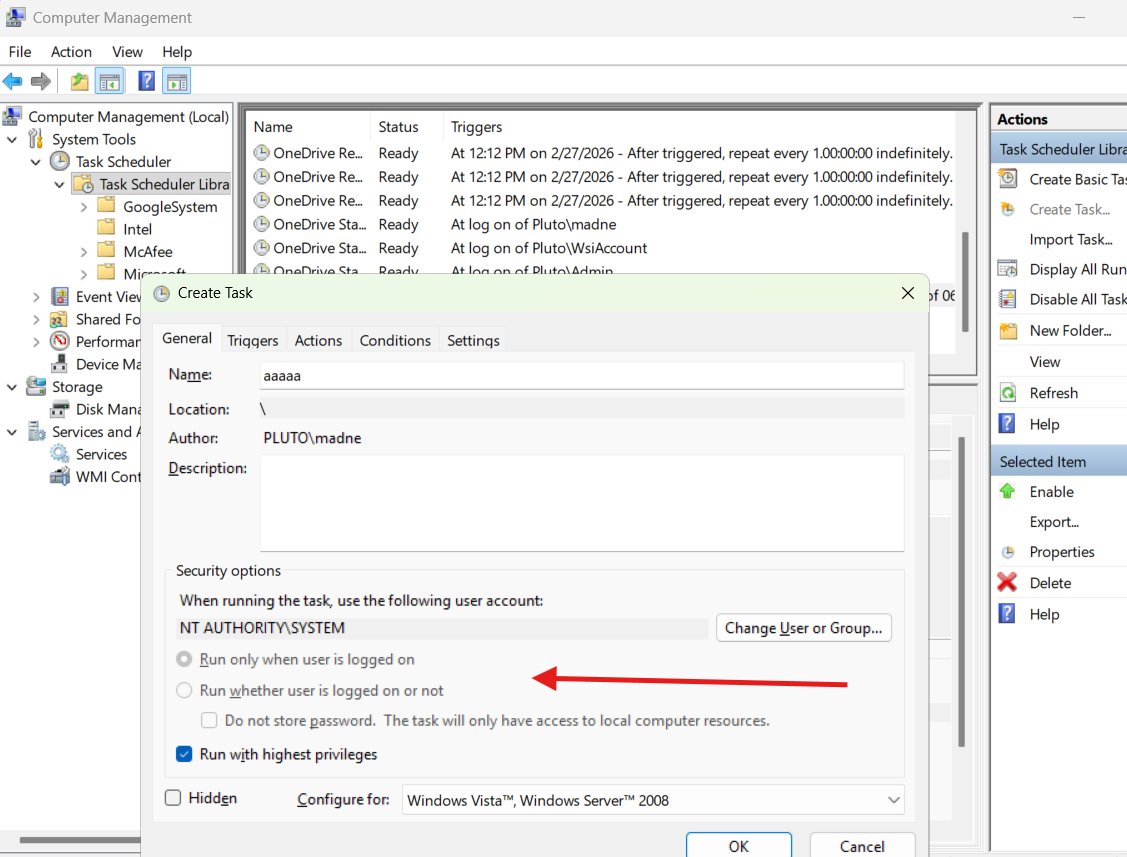1127x857 pixels.
Task: Click the Task Scheduler clock icon in tree
Action: [x=60, y=161]
